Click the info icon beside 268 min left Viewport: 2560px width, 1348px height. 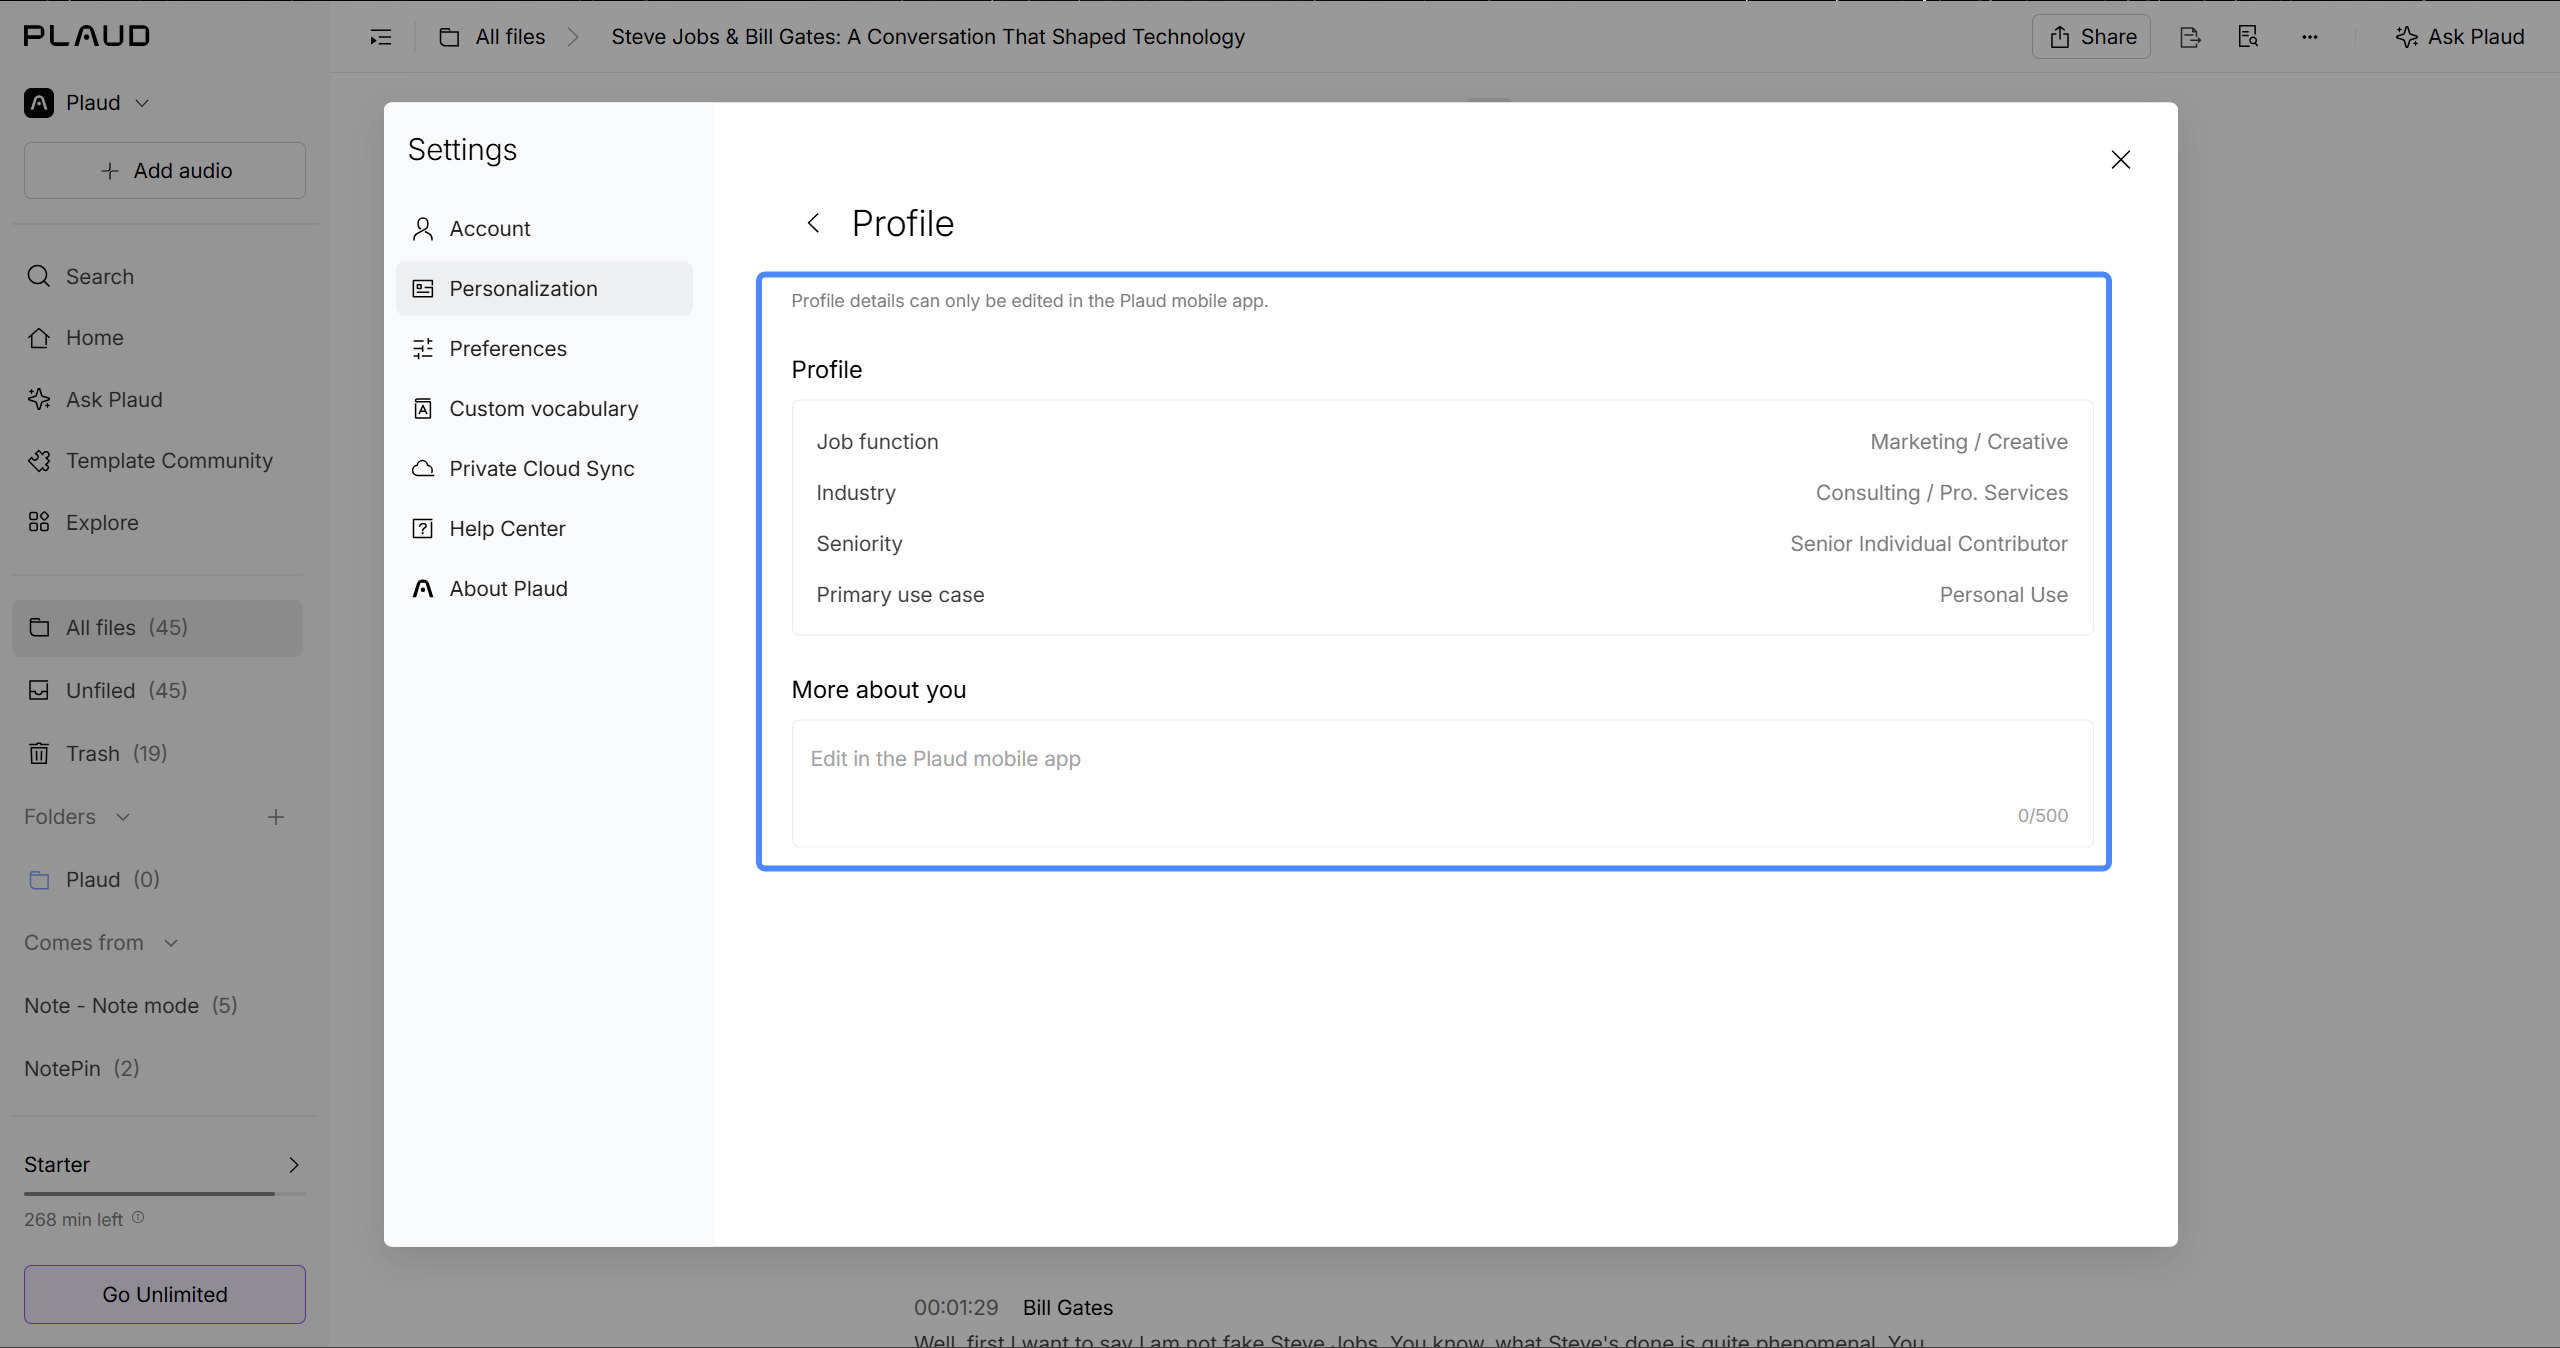138,1218
